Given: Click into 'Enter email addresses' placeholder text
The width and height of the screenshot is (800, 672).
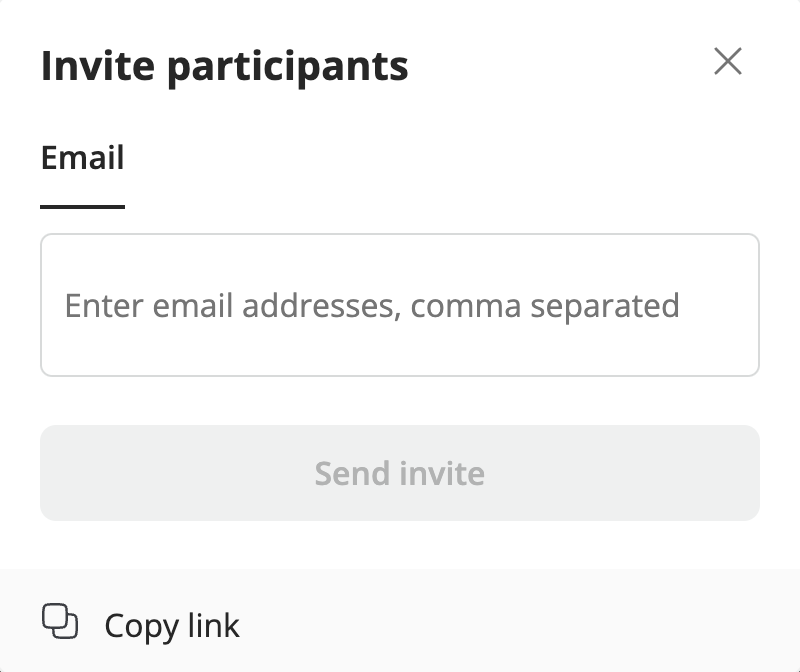Looking at the screenshot, I should pos(372,305).
